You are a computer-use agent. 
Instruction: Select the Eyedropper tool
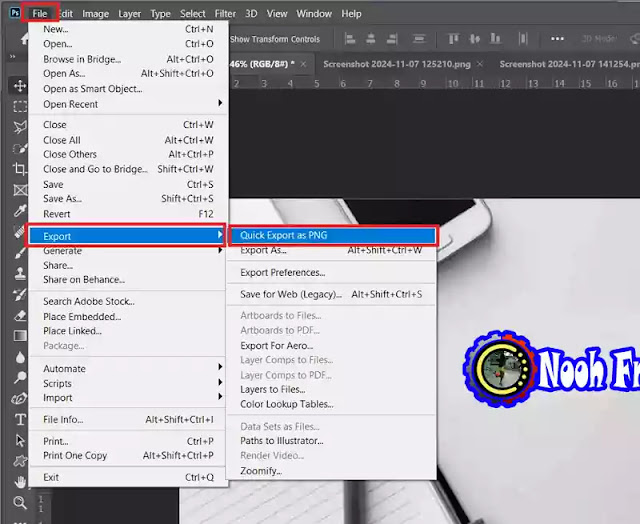[20, 210]
